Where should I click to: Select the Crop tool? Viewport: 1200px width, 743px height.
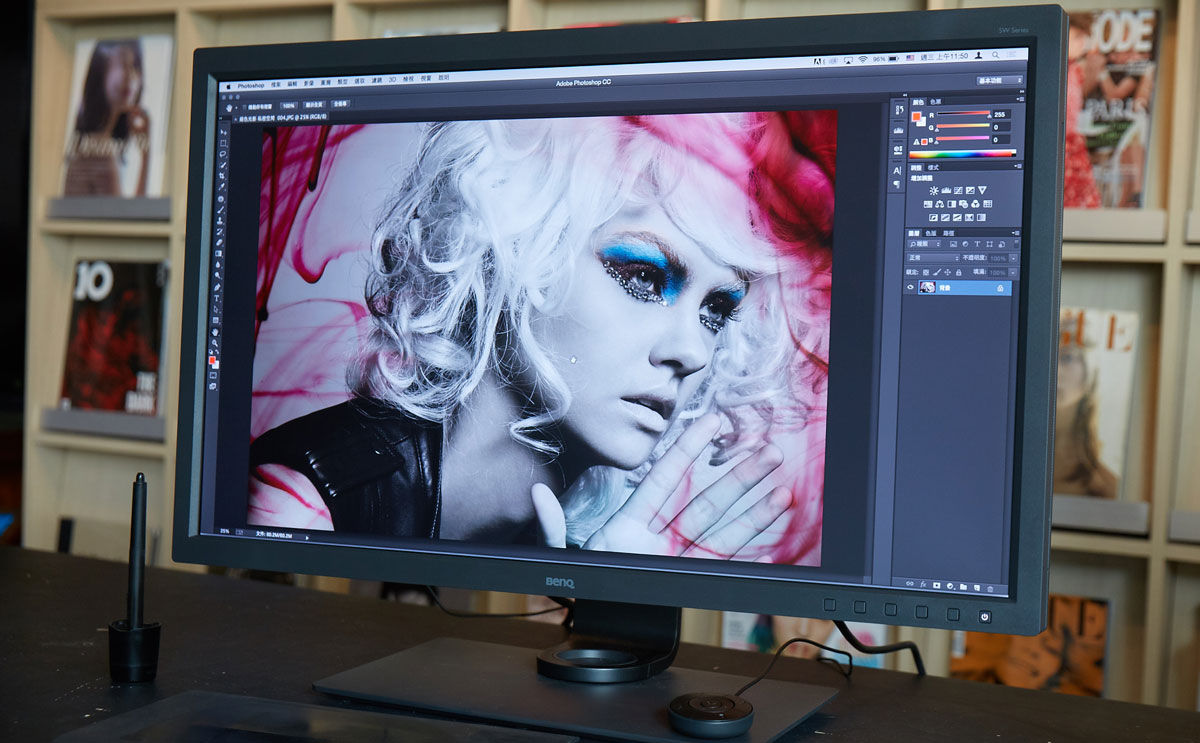coord(222,177)
